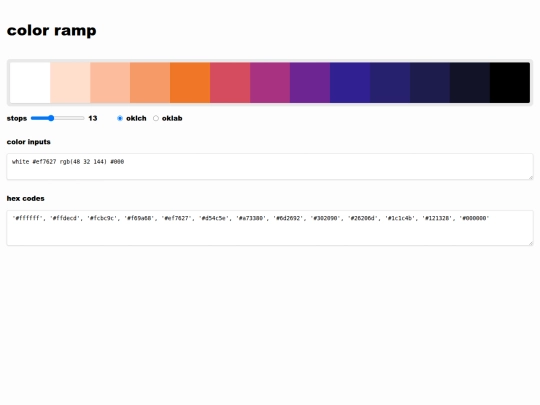The height and width of the screenshot is (405, 540).
Task: Select the oklab radio button
Action: [x=156, y=118]
